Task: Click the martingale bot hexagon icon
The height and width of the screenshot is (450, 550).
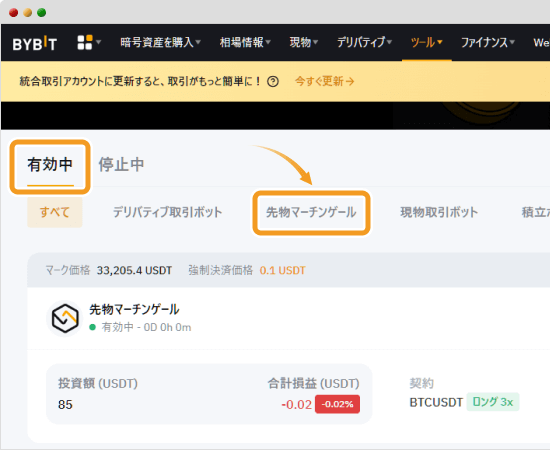Action: (x=65, y=318)
